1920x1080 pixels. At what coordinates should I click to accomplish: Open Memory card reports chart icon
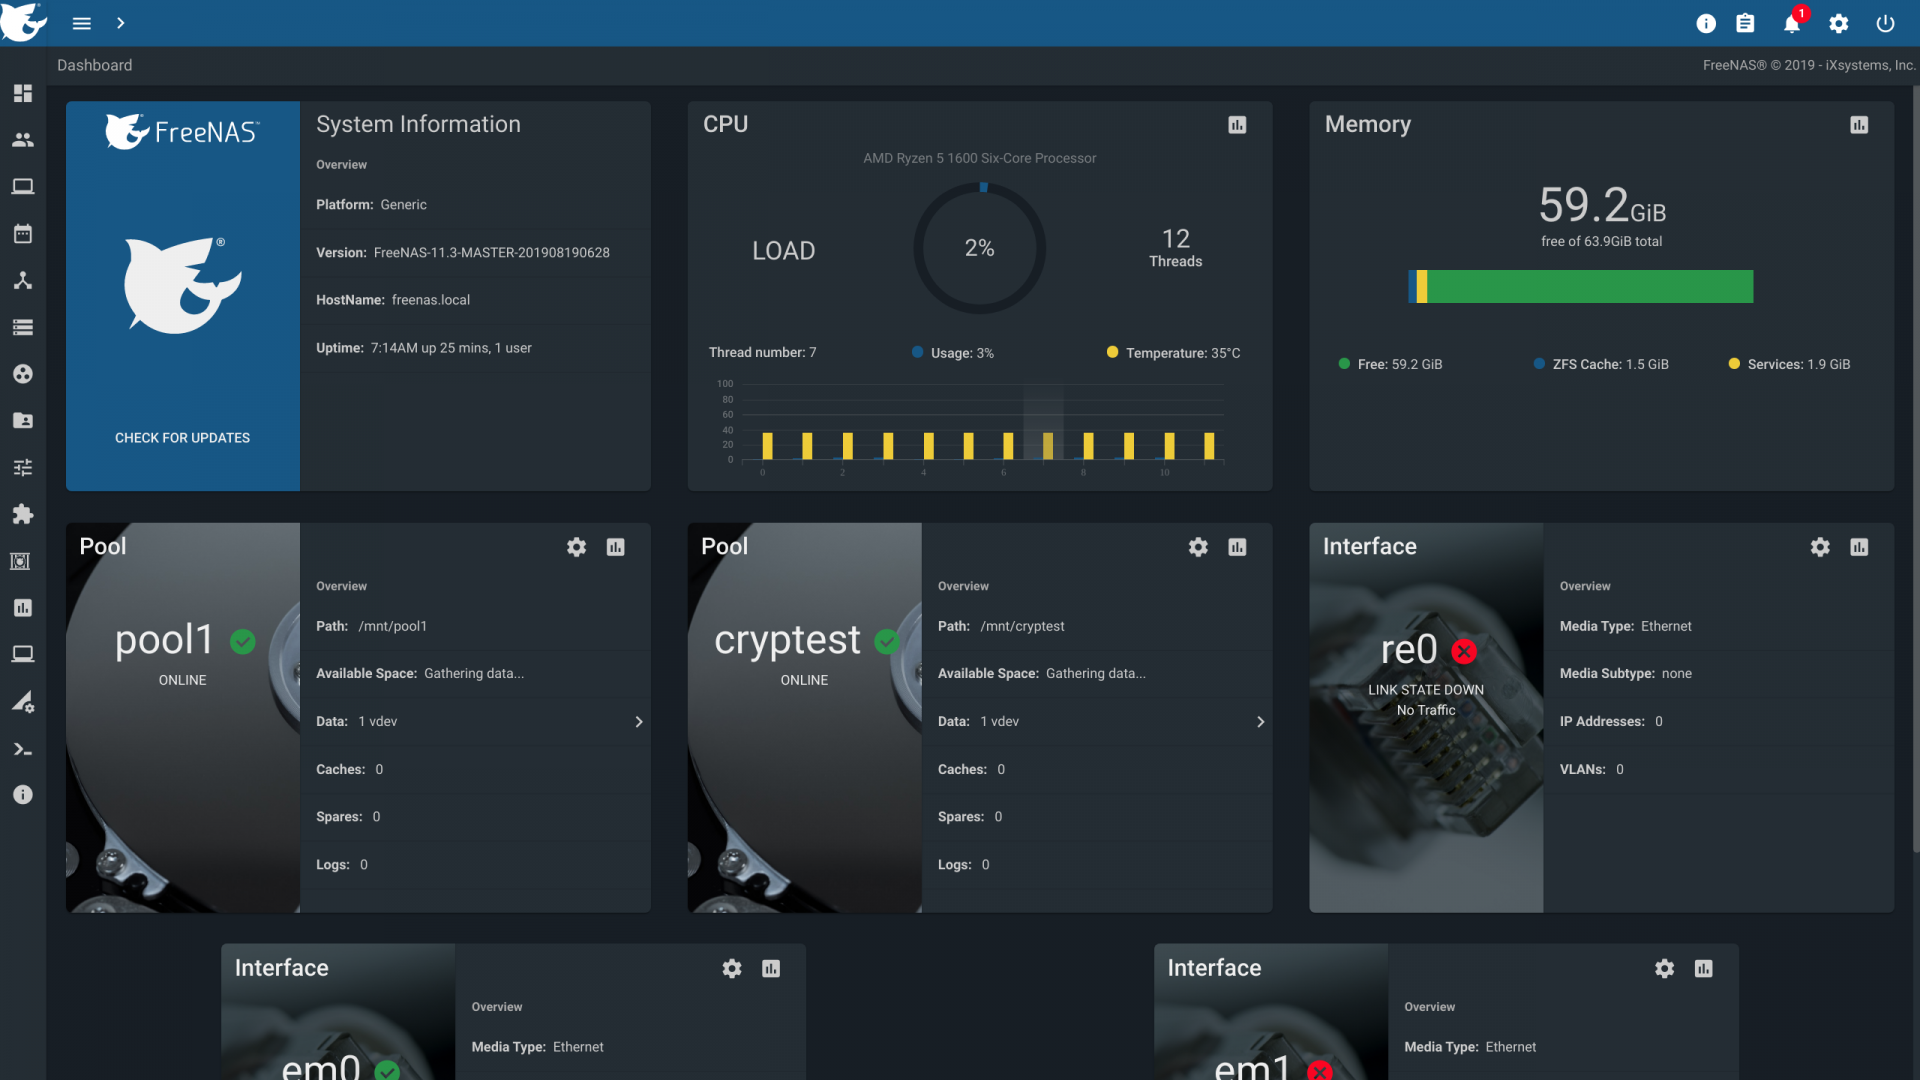coord(1859,125)
